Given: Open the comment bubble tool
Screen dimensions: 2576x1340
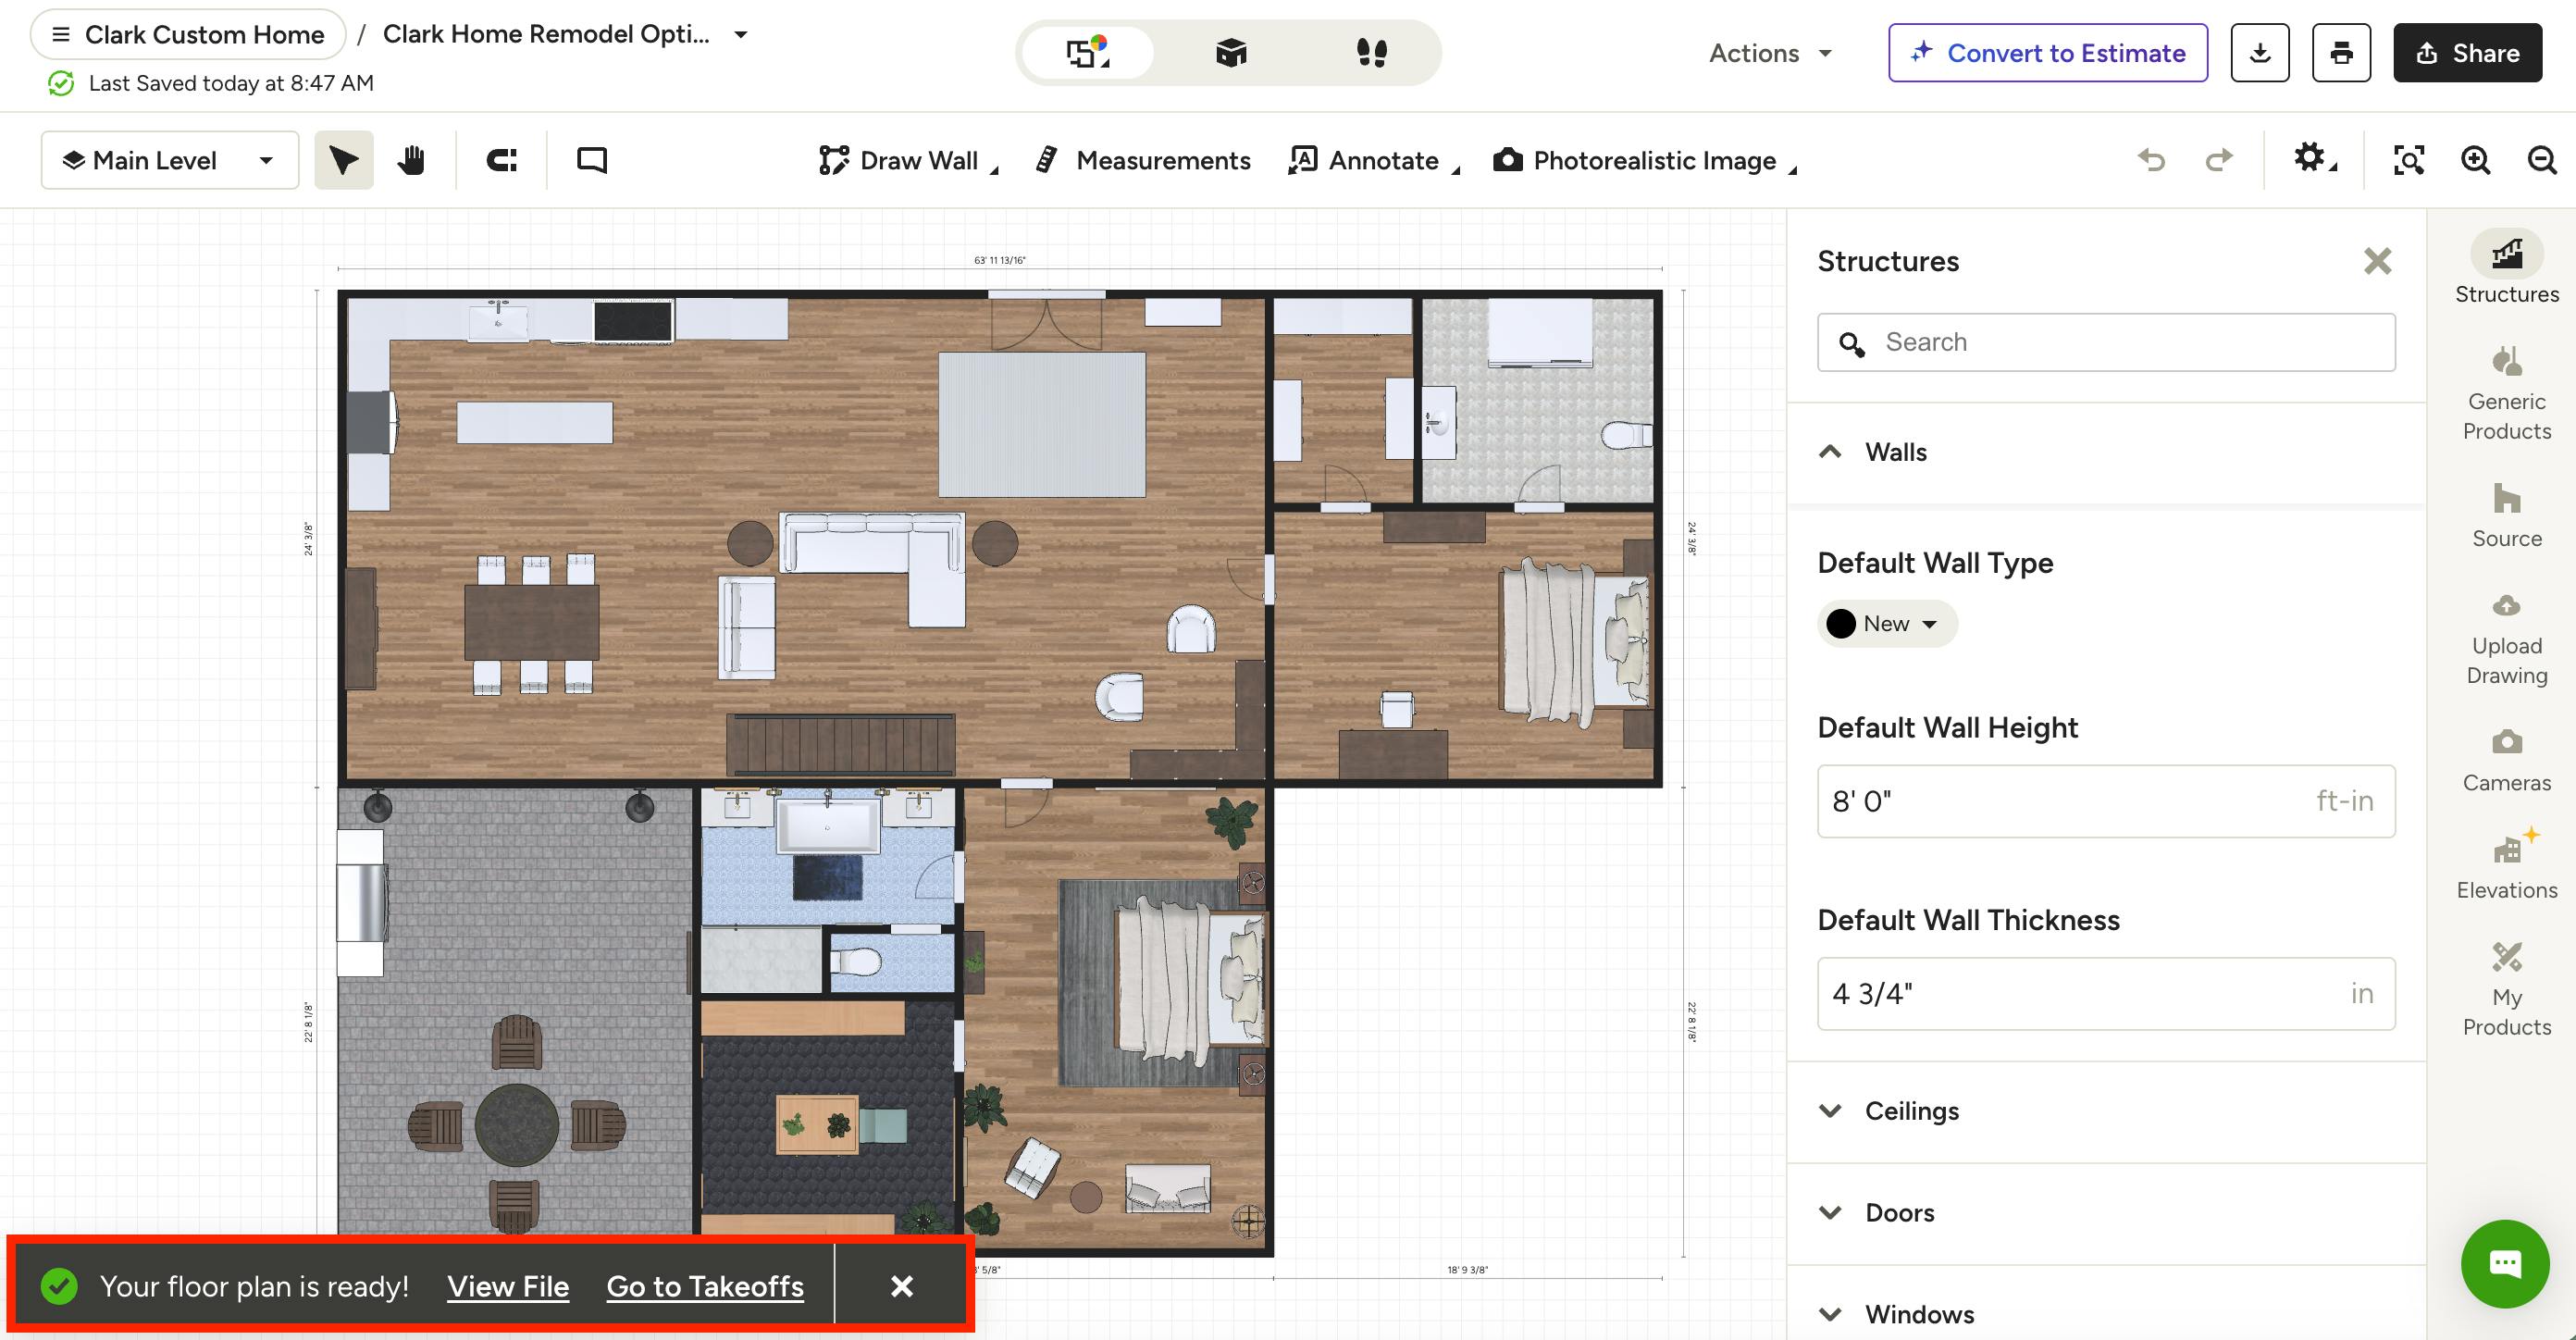Looking at the screenshot, I should (592, 160).
